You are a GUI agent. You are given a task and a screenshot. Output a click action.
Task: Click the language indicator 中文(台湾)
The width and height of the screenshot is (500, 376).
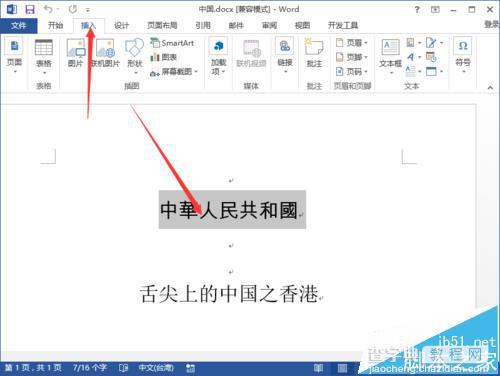(x=156, y=368)
